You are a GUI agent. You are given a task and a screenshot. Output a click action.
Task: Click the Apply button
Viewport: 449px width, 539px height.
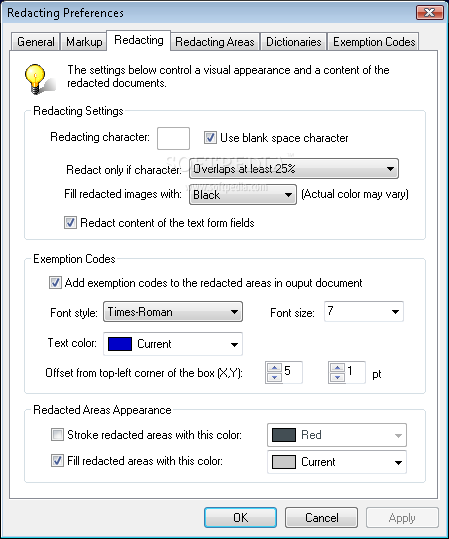click(402, 518)
